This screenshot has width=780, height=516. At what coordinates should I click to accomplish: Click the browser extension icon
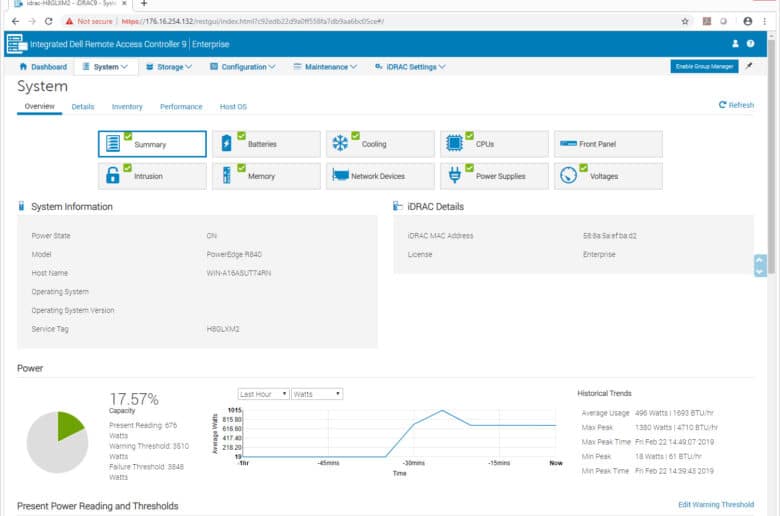707,21
